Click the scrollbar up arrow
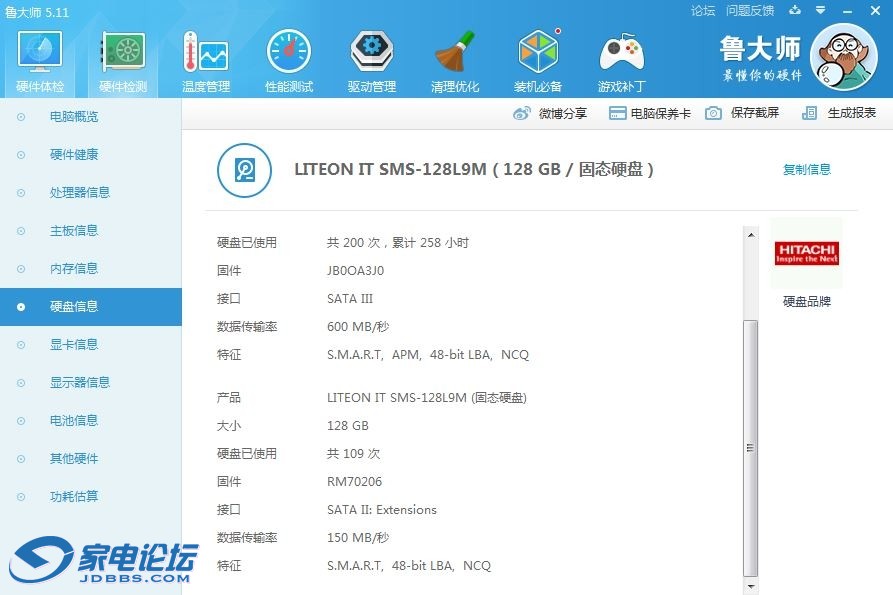893x595 pixels. tap(751, 235)
